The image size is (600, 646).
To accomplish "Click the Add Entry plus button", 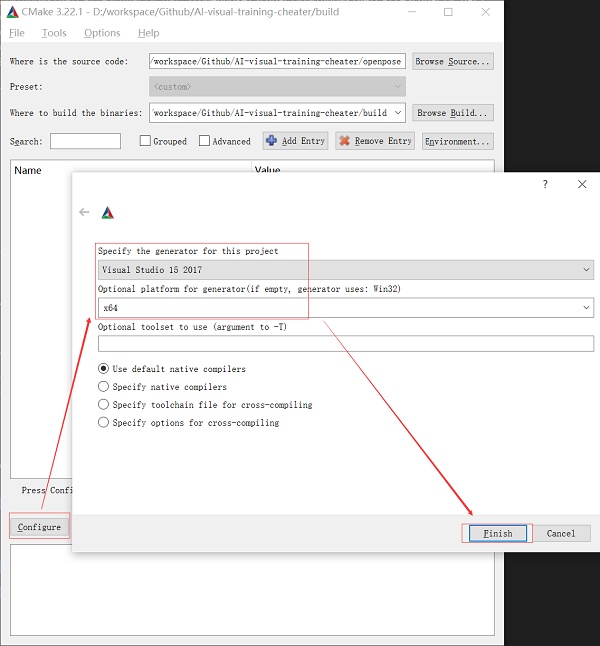I will (295, 141).
